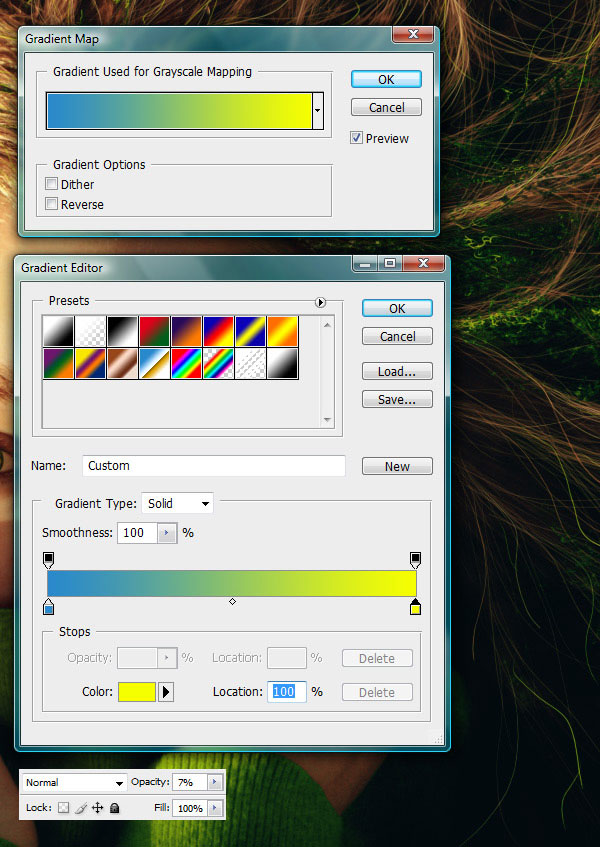This screenshot has width=600, height=847.
Task: Open the stop Color flyout arrow
Action: pos(166,692)
